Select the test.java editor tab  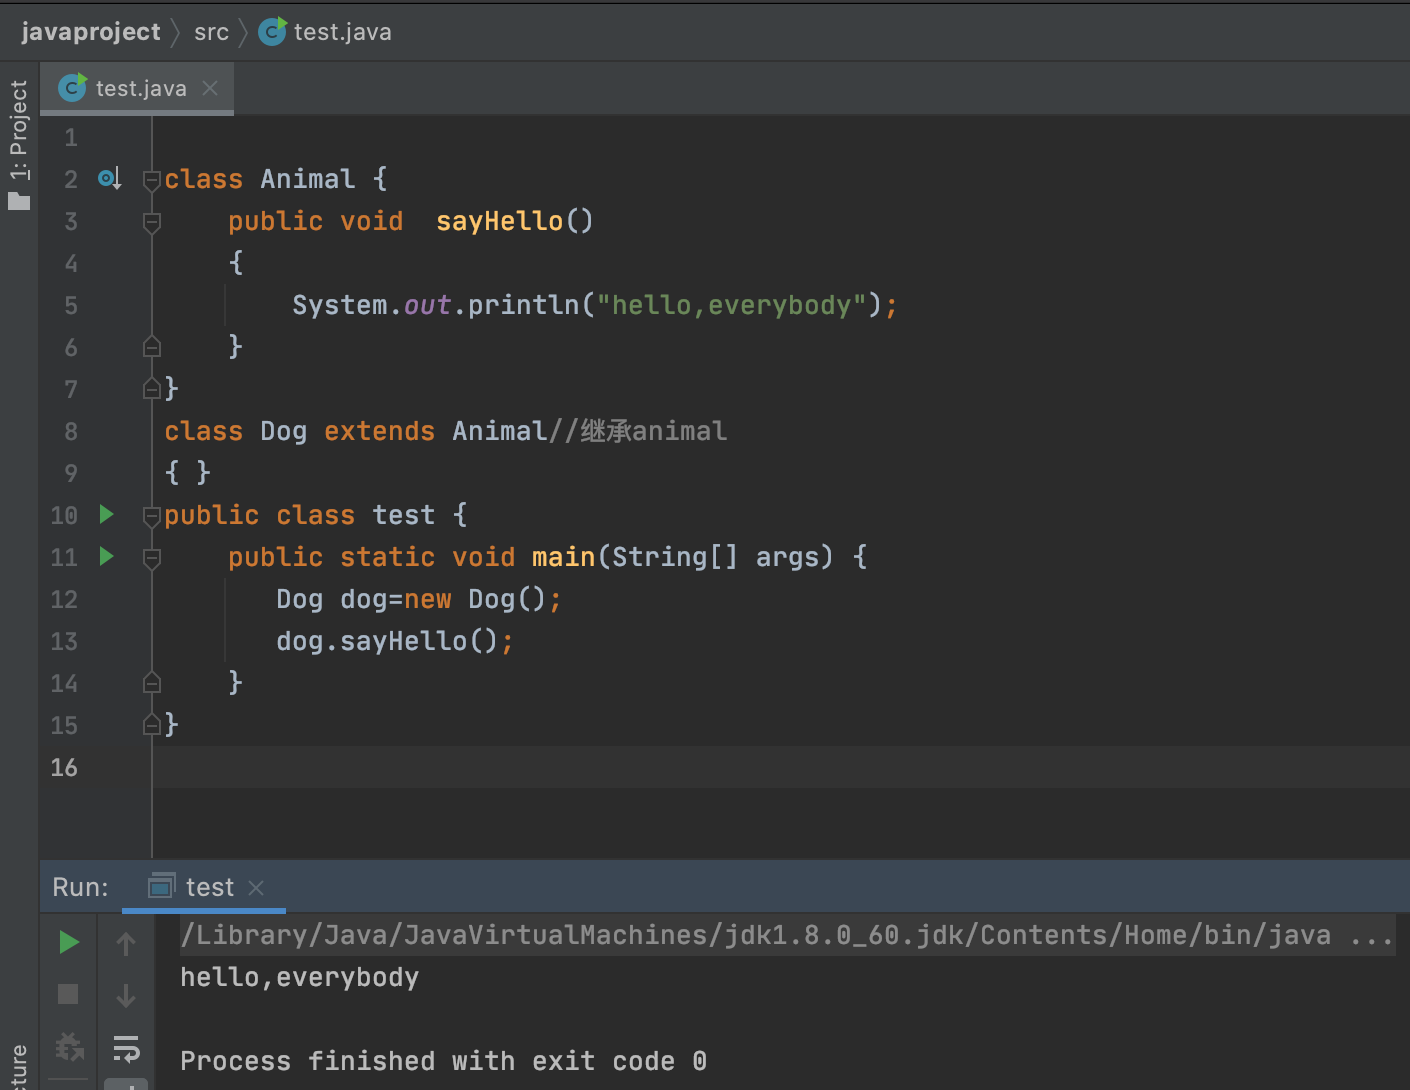point(140,89)
